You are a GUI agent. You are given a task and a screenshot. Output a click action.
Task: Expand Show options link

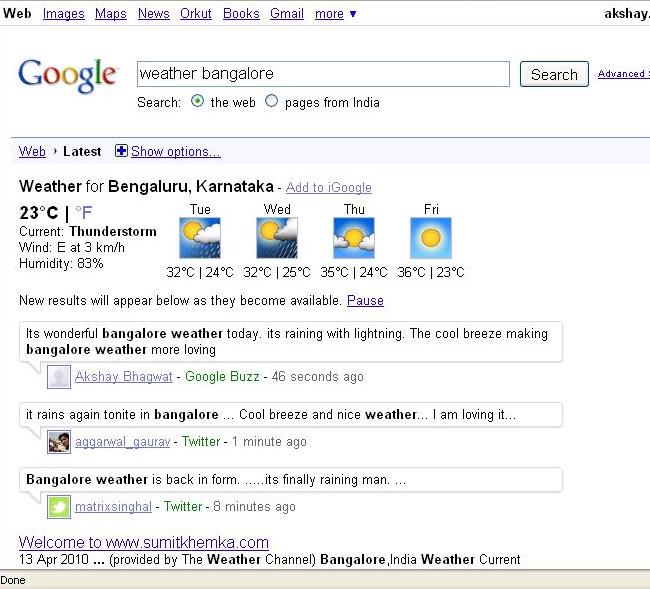point(176,152)
